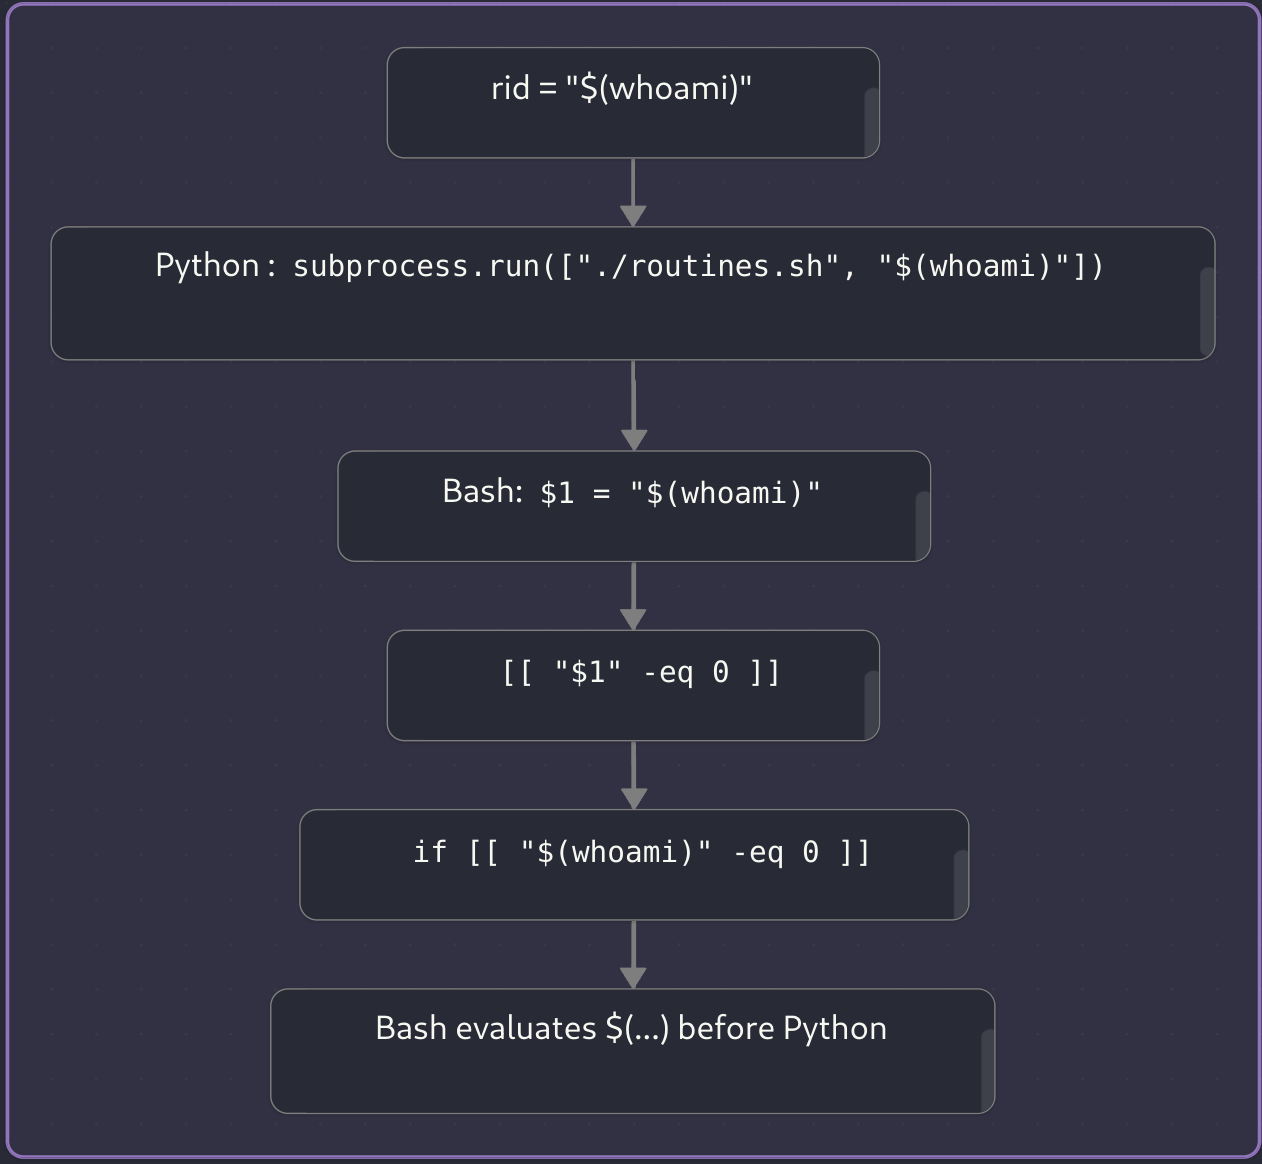Click the right-edge handle on '[[ "$1" -eq 0 ]]' node
The image size is (1262, 1164).
[871, 705]
